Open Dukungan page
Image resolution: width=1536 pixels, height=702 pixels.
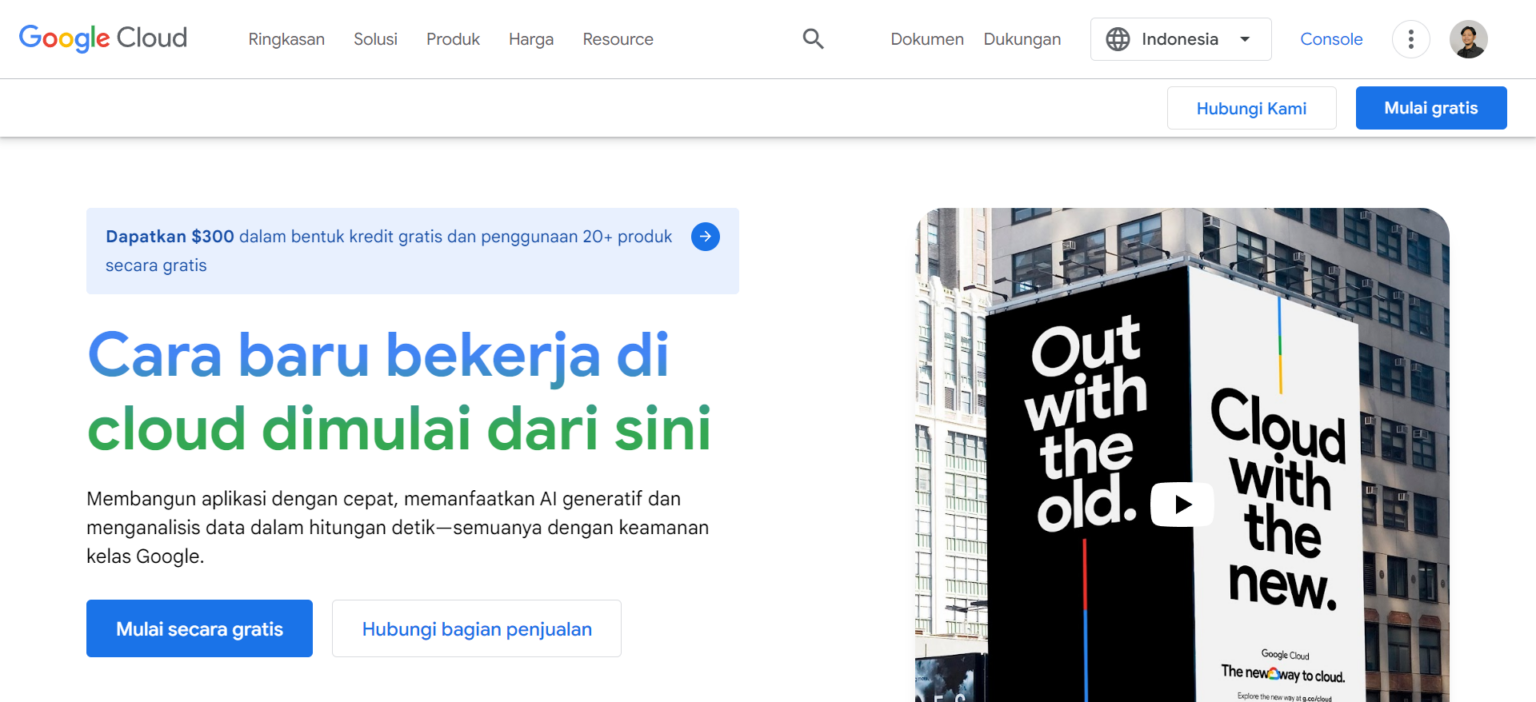[1022, 39]
